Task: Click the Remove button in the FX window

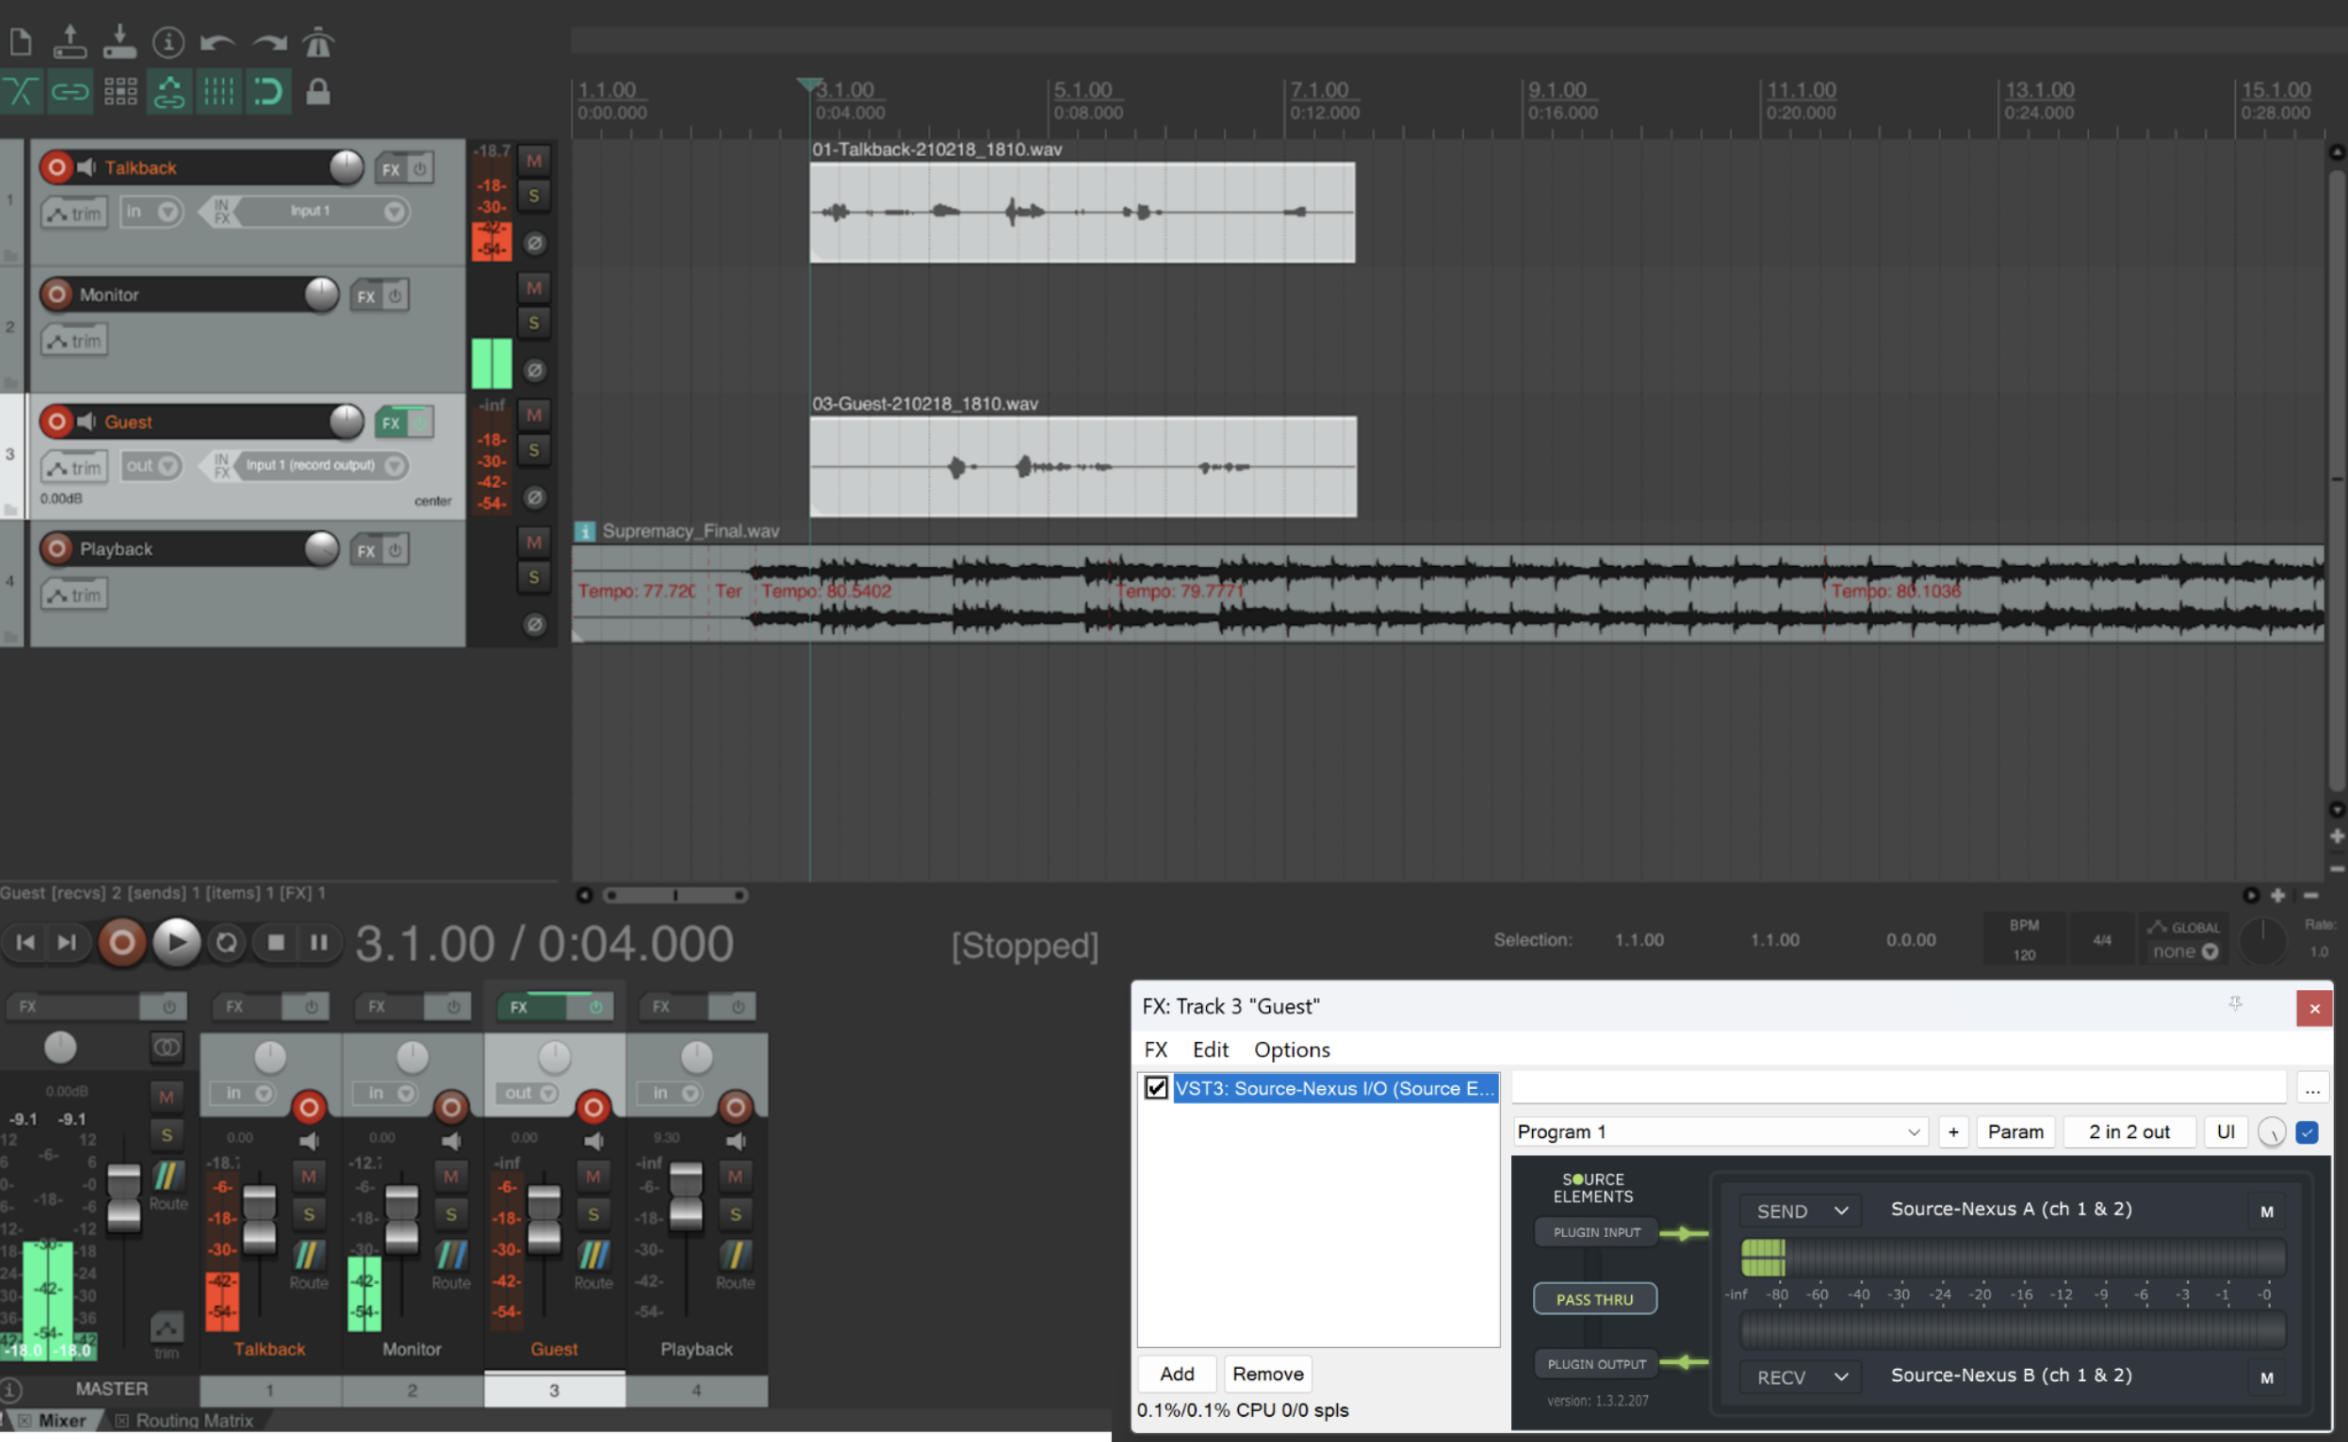Action: point(1267,1374)
